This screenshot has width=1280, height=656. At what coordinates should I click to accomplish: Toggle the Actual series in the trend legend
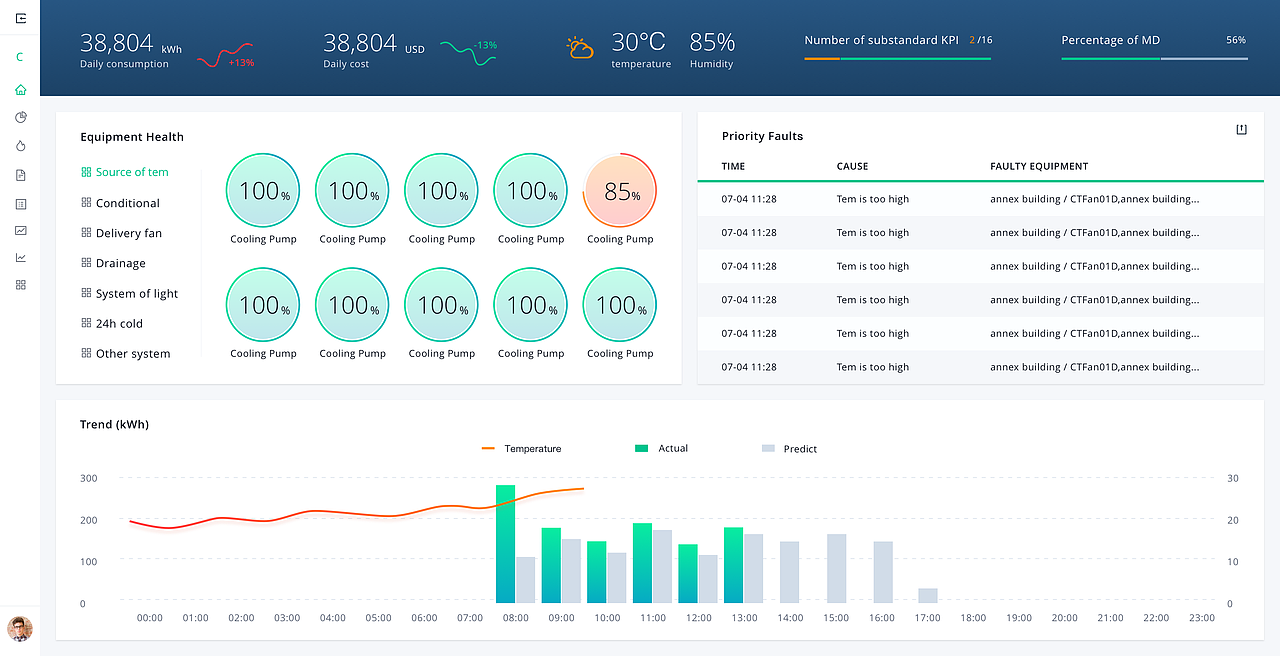(x=661, y=448)
